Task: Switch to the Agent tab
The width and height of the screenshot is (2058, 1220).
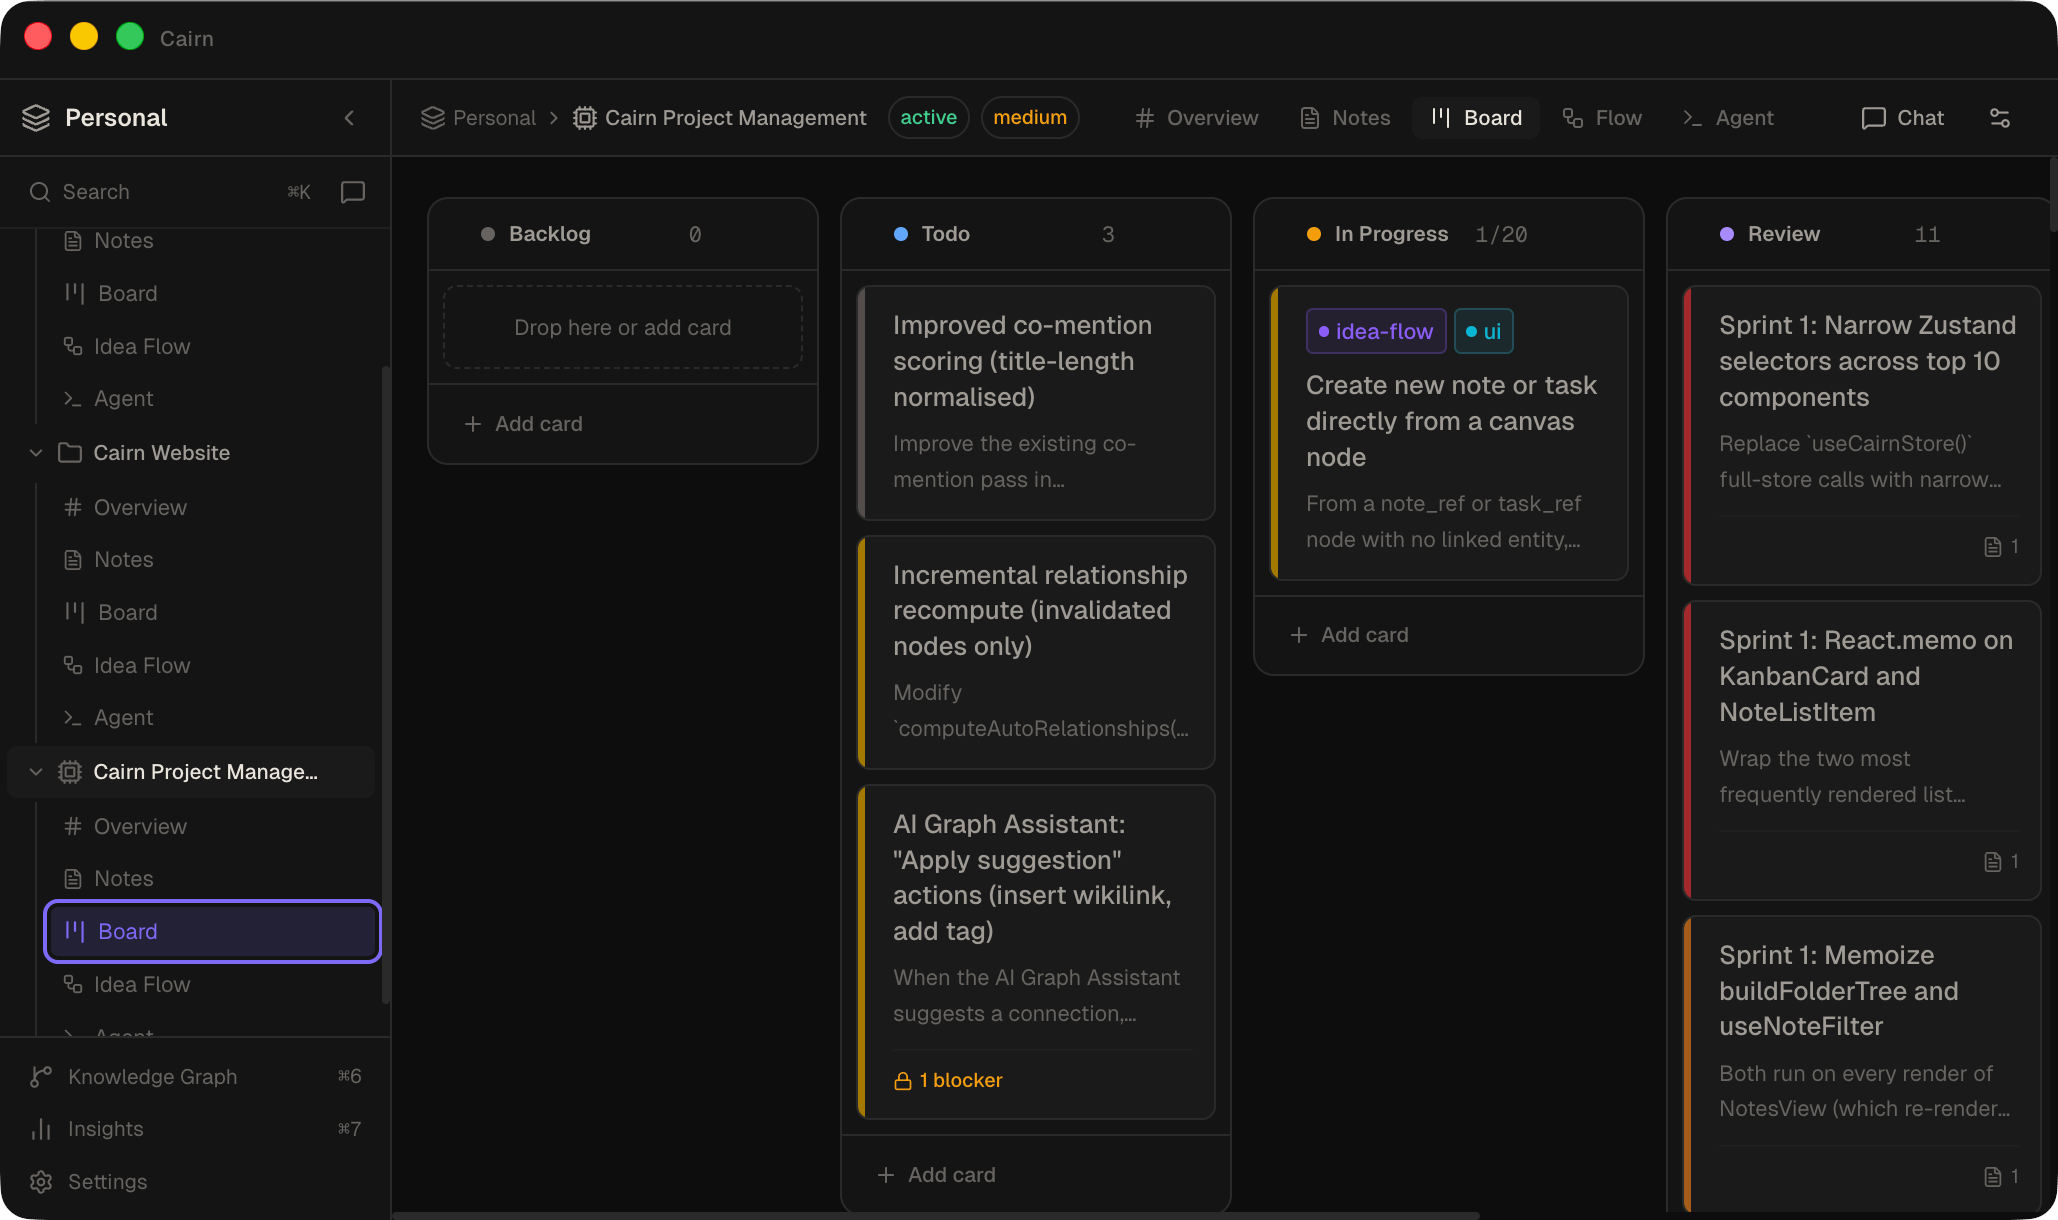Action: tap(1729, 118)
